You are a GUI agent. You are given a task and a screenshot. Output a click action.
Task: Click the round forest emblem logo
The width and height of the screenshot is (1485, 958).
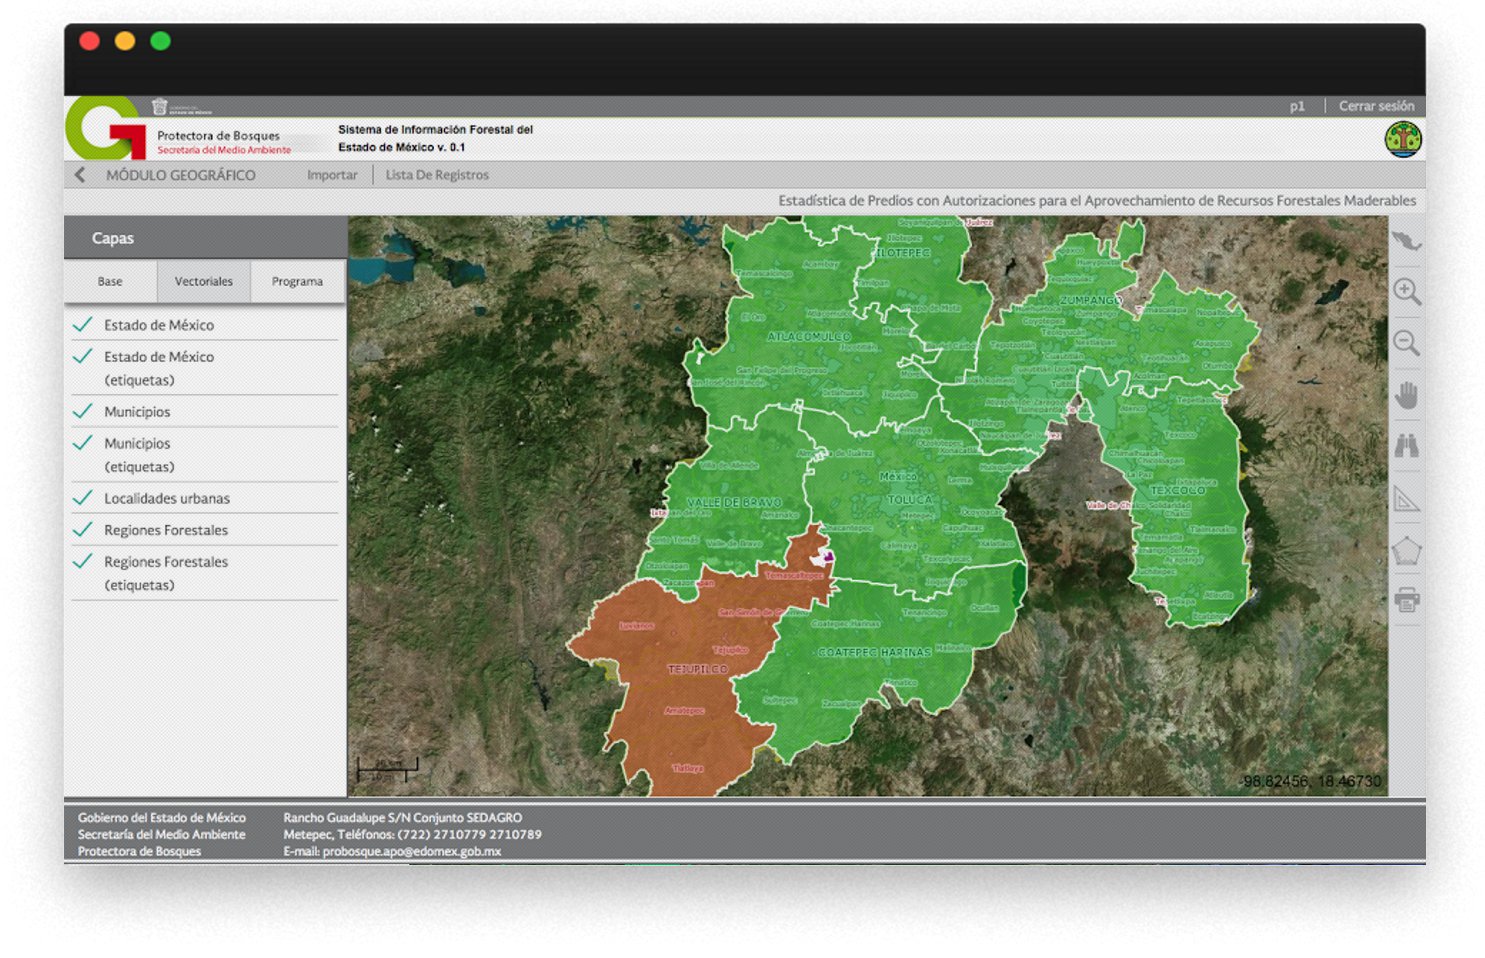pyautogui.click(x=1403, y=140)
